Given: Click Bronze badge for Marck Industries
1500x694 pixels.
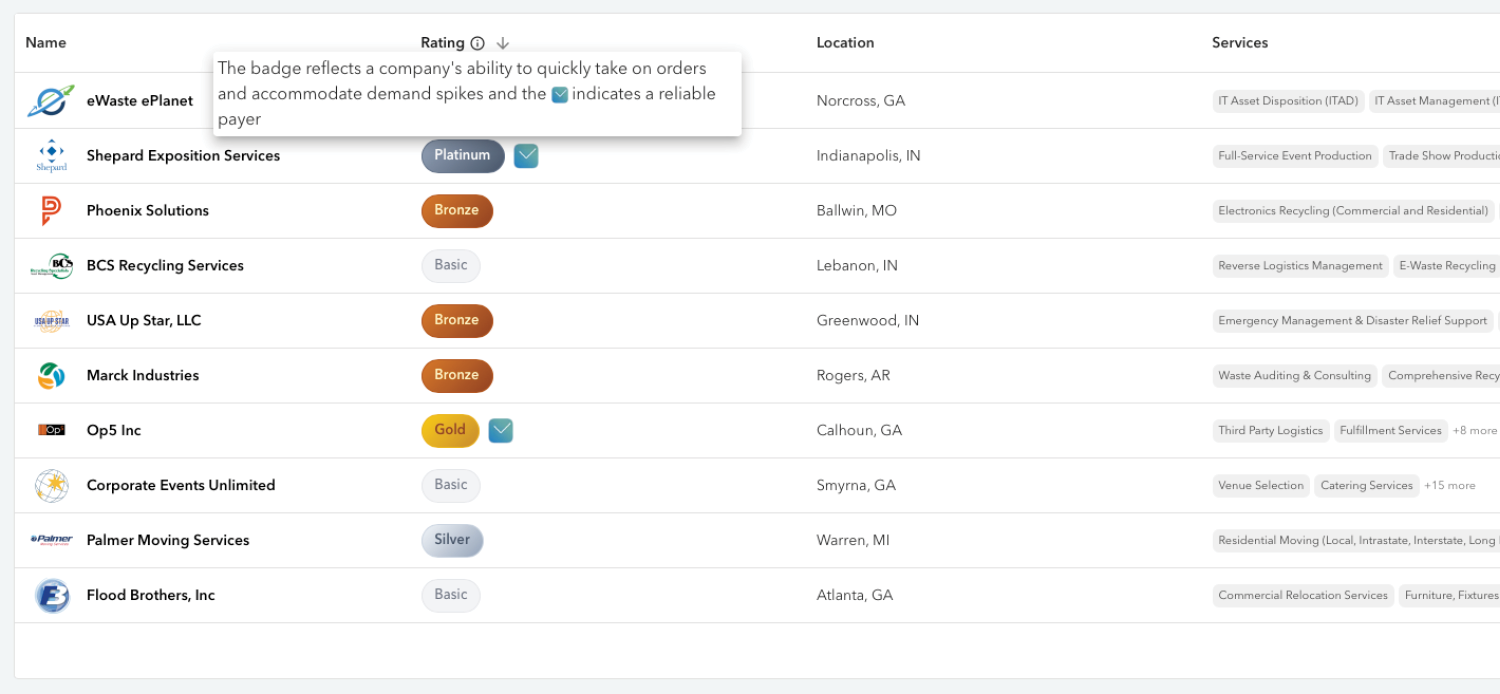Looking at the screenshot, I should 457,376.
